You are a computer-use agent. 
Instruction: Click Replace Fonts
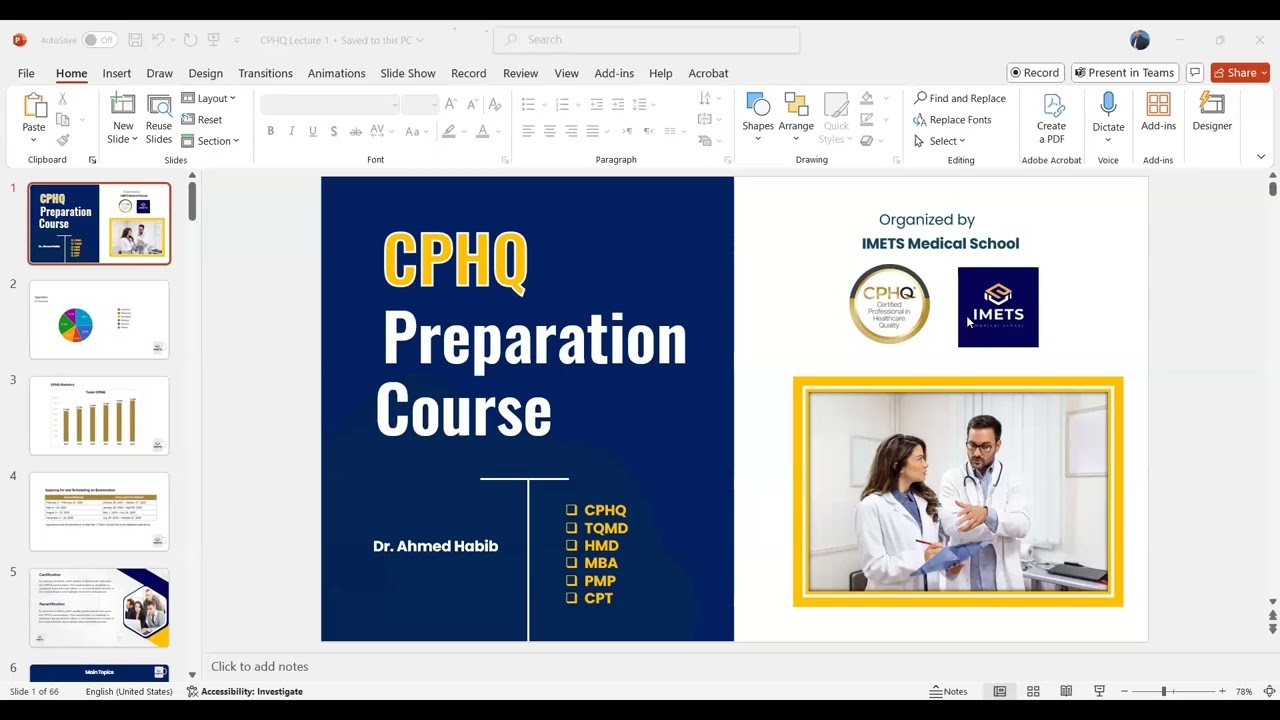pos(952,120)
